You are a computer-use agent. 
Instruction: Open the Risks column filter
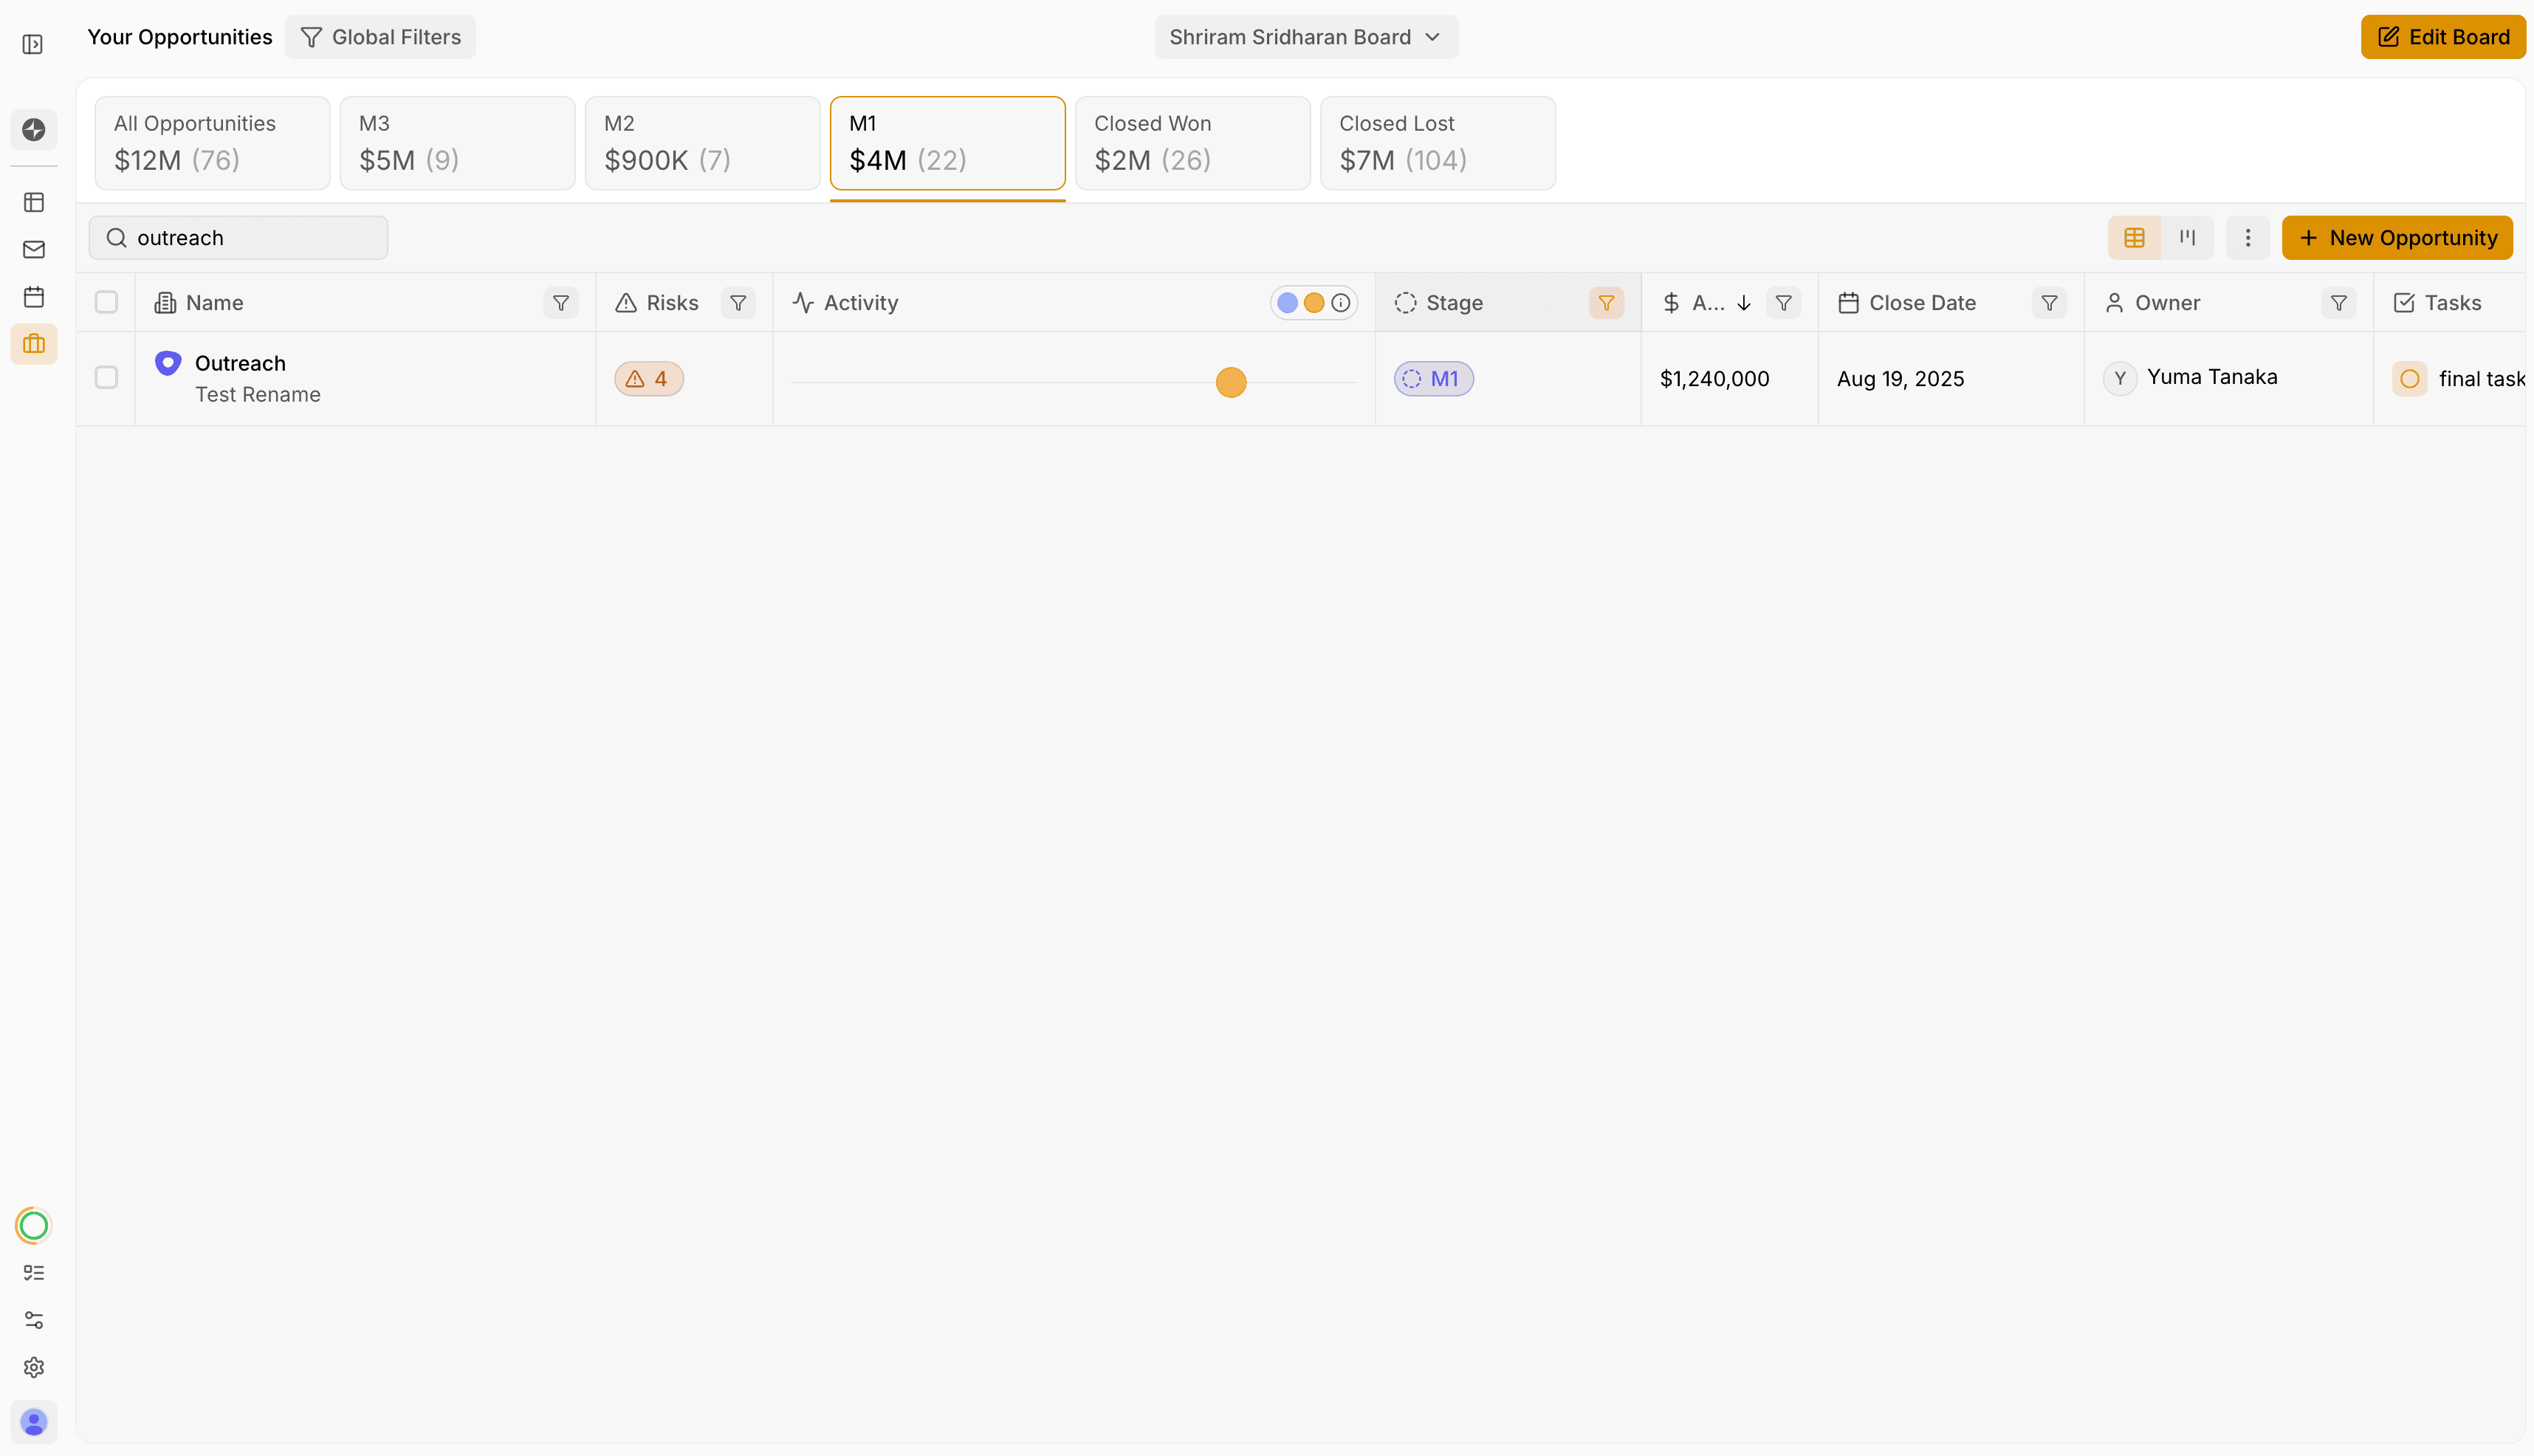click(738, 303)
